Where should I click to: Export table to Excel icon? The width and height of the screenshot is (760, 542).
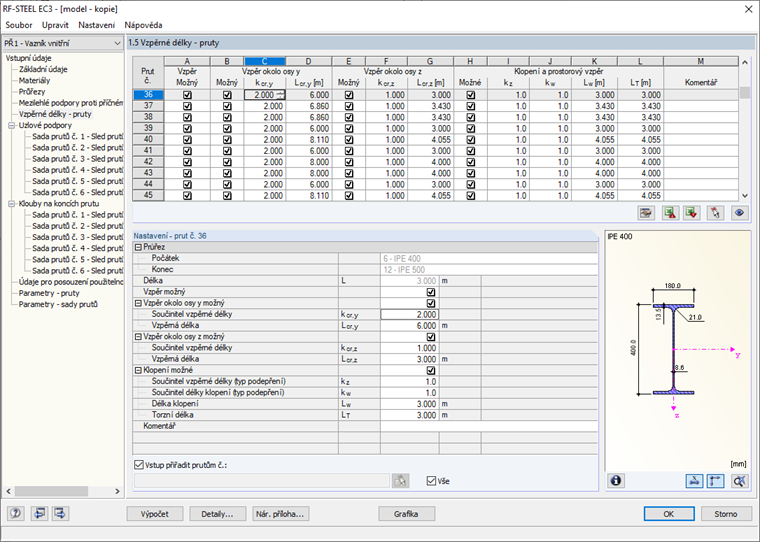click(670, 213)
